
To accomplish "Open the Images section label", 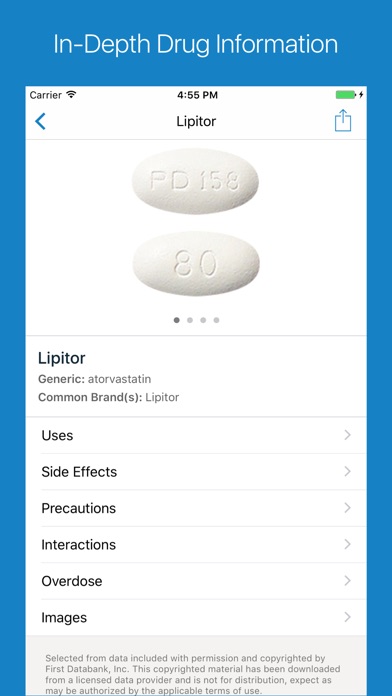I will coord(64,617).
